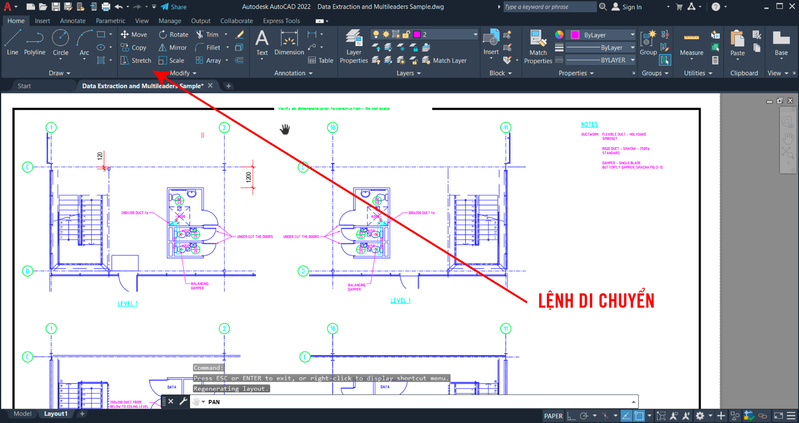
Task: Expand the Draw panel
Action: click(59, 73)
